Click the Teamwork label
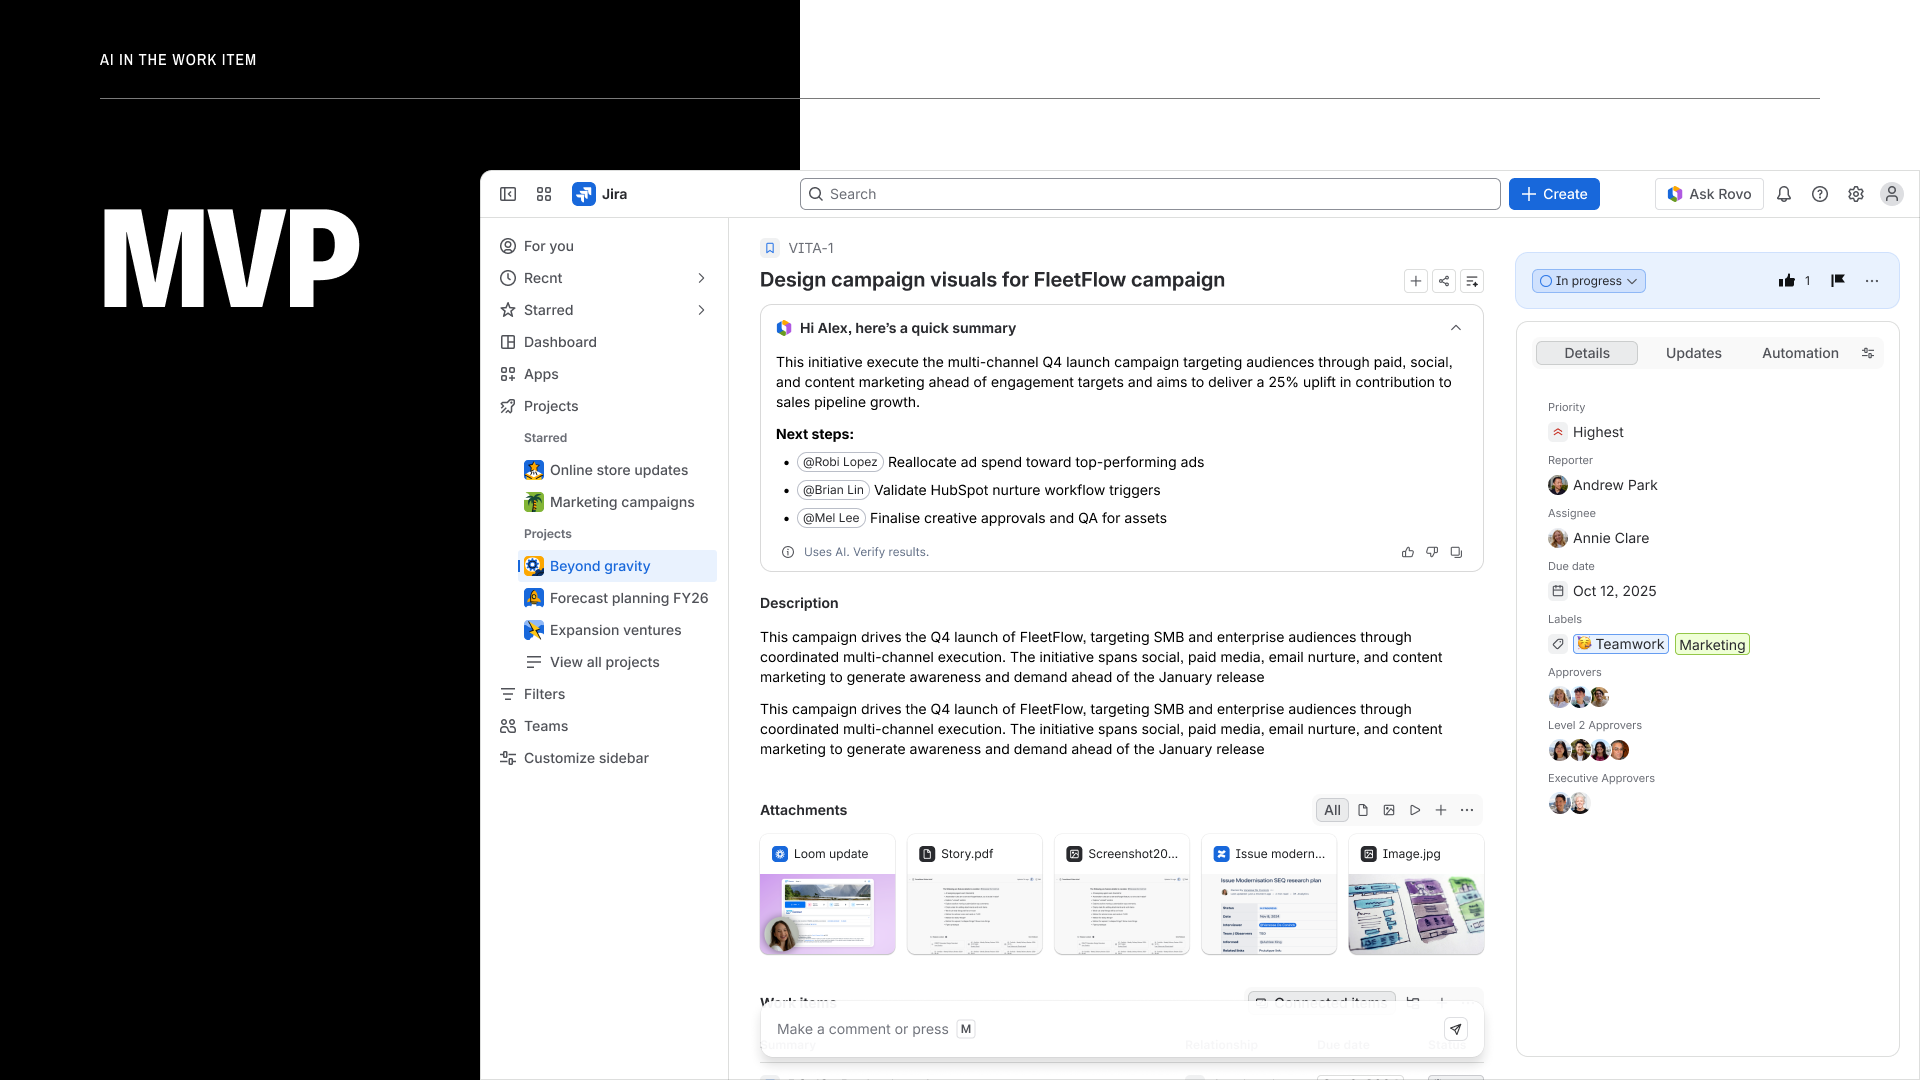This screenshot has width=1920, height=1080. pyautogui.click(x=1621, y=644)
